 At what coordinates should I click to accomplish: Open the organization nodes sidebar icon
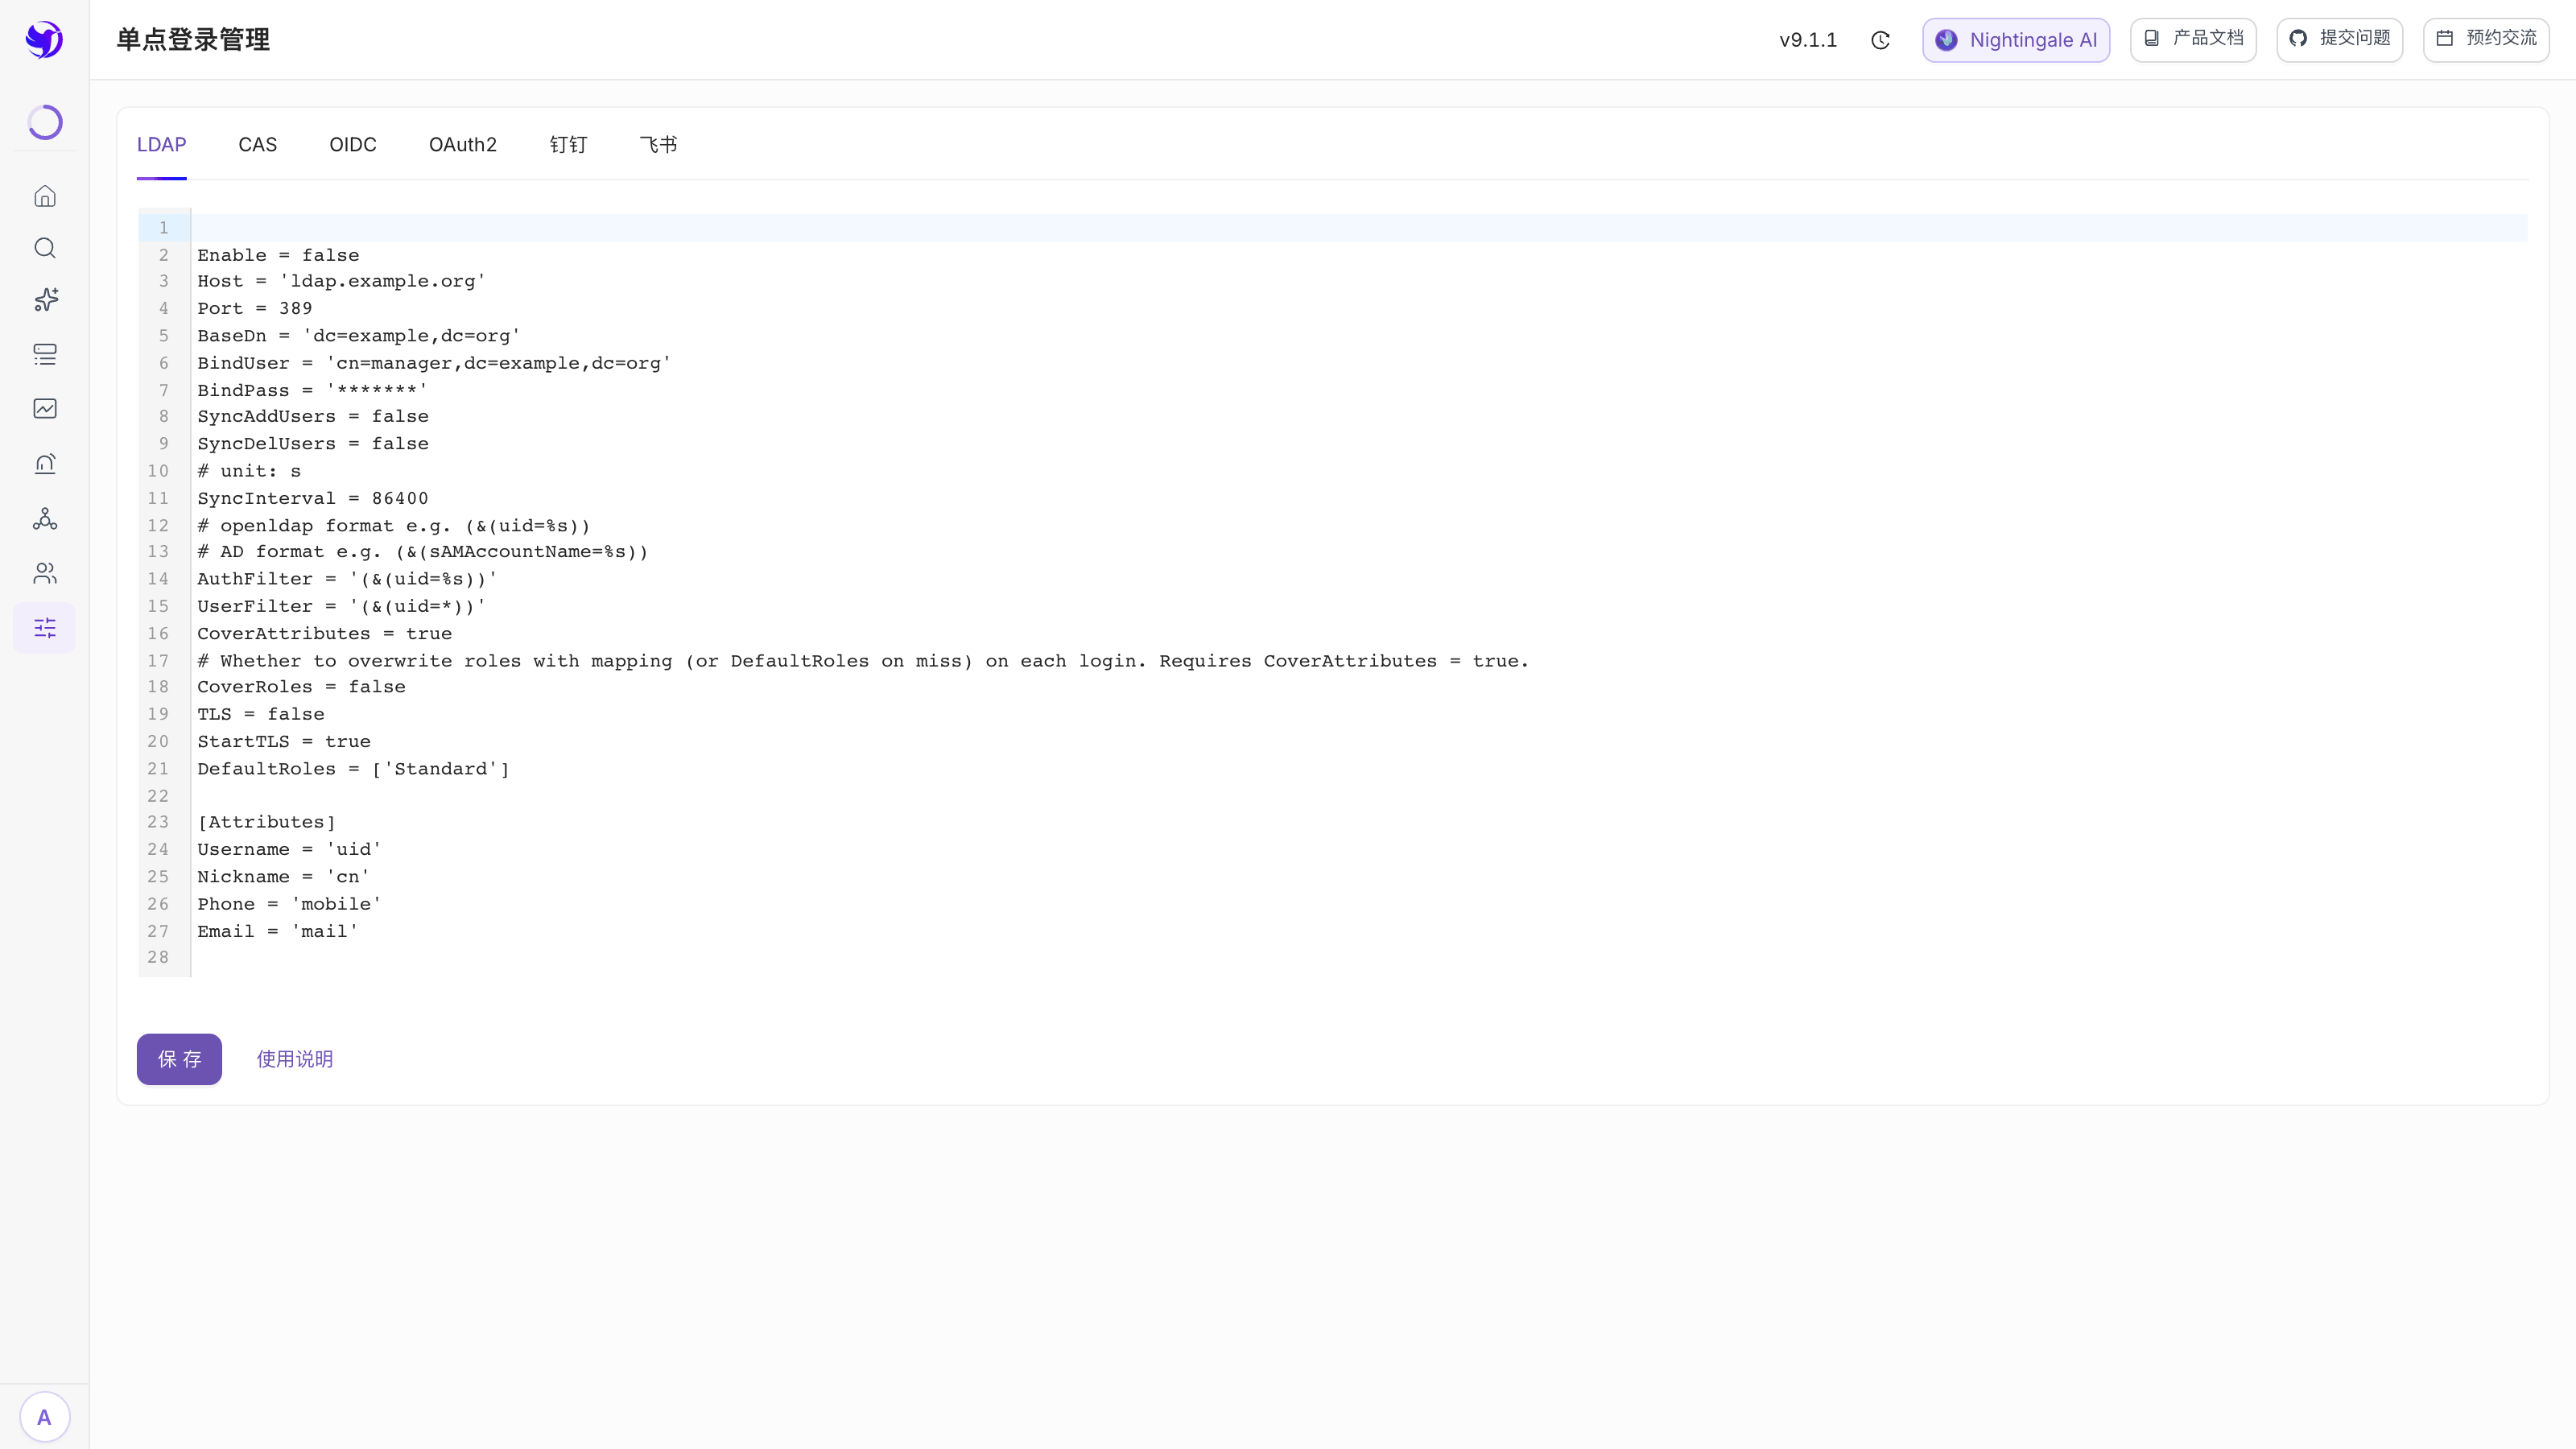click(x=45, y=518)
